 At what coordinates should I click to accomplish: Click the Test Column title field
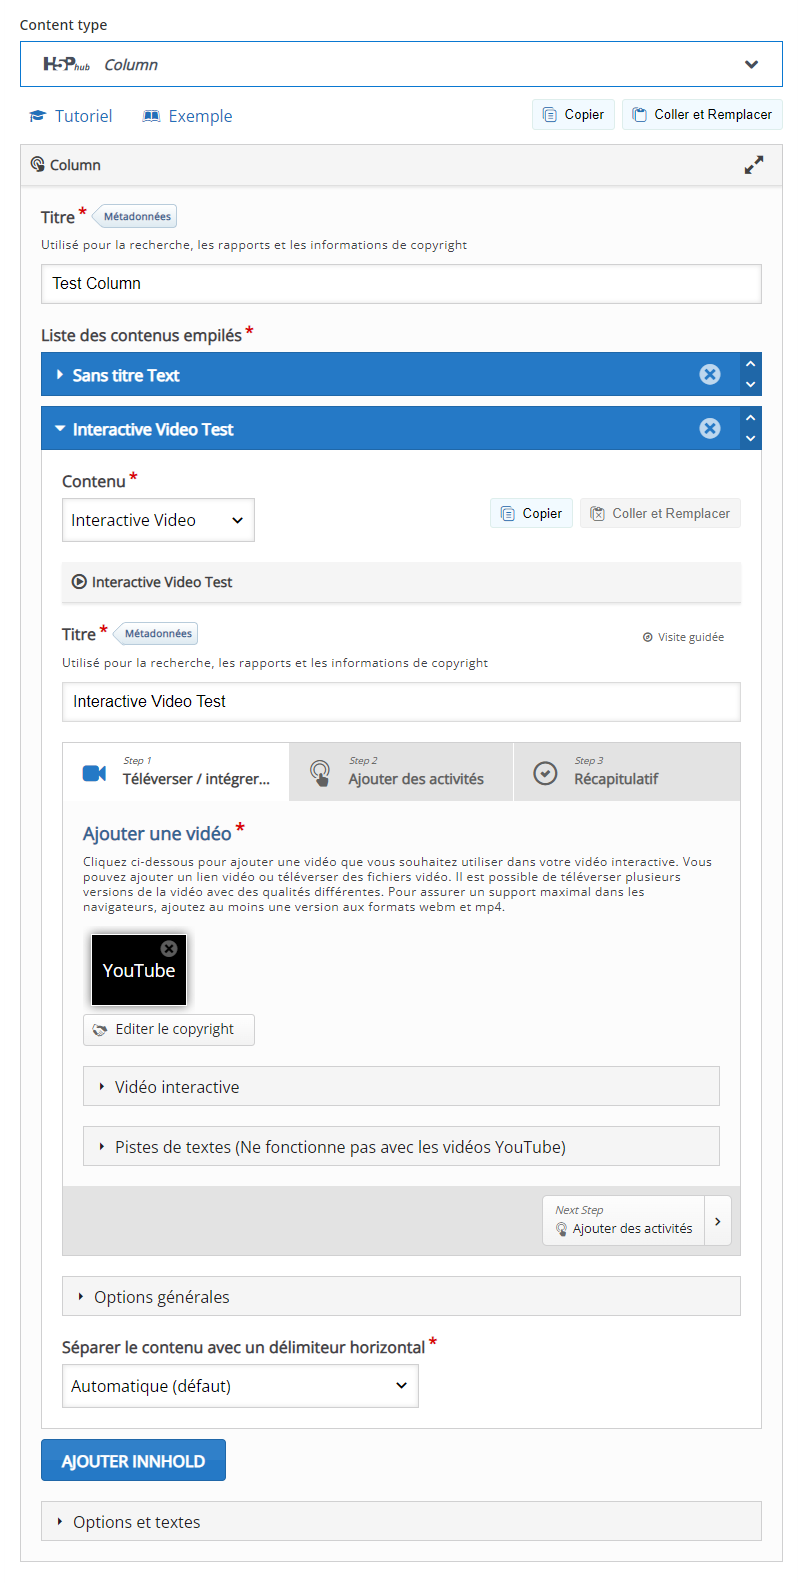(x=401, y=284)
